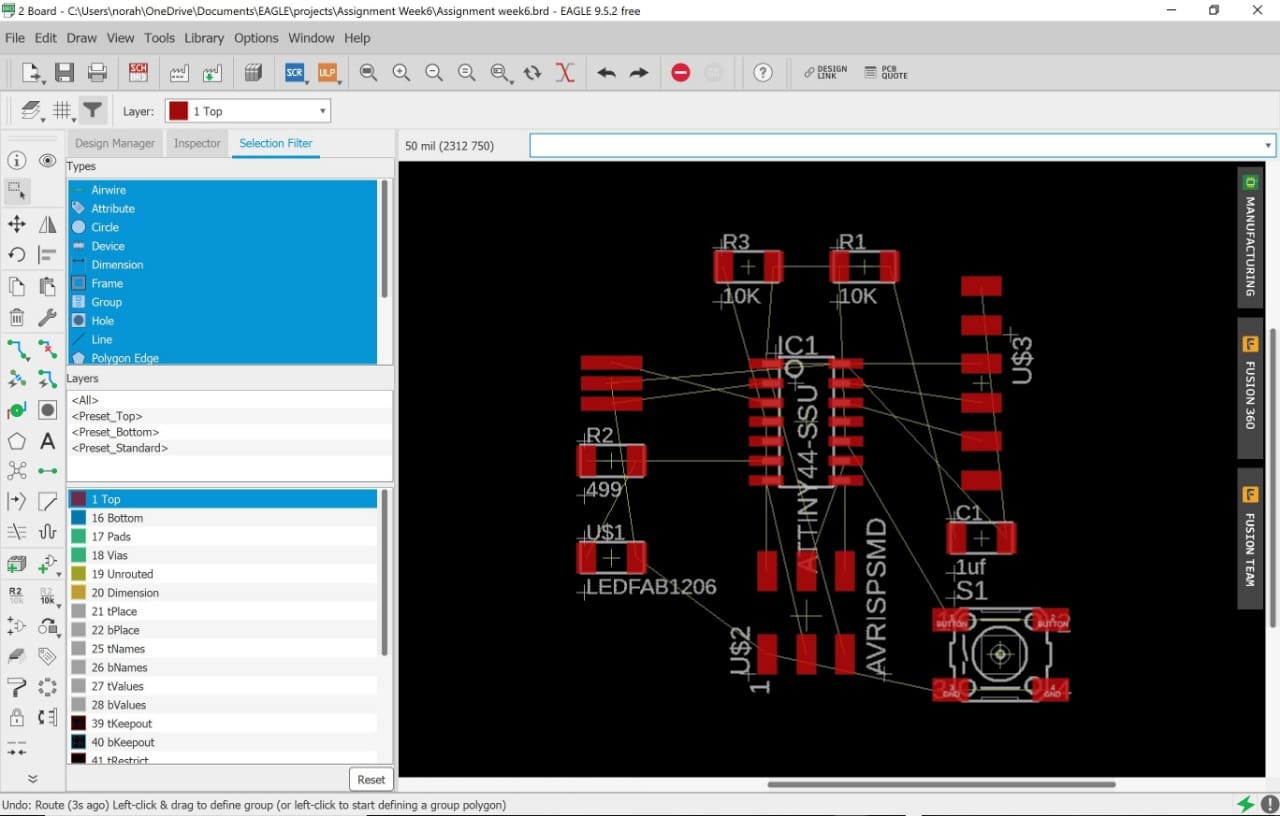1280x816 pixels.
Task: Select the Polygon tool
Action: (x=17, y=441)
